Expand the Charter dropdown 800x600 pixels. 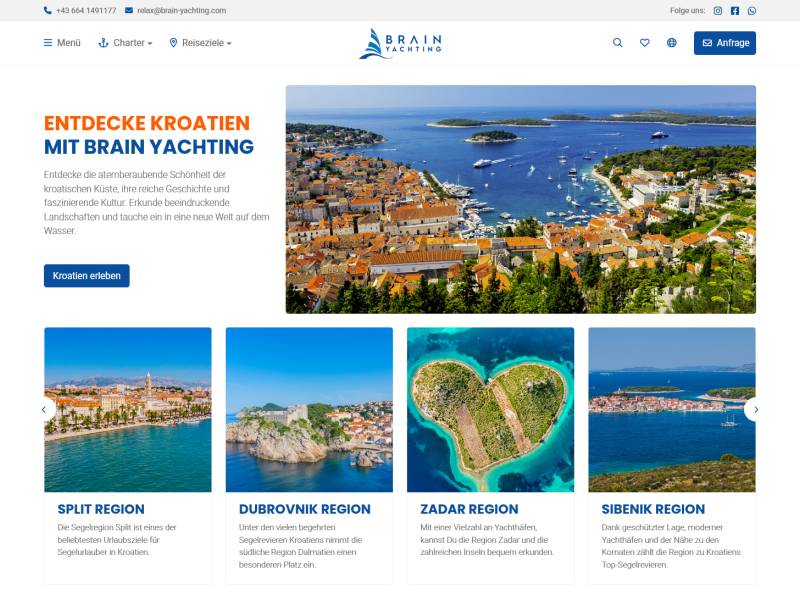[125, 43]
